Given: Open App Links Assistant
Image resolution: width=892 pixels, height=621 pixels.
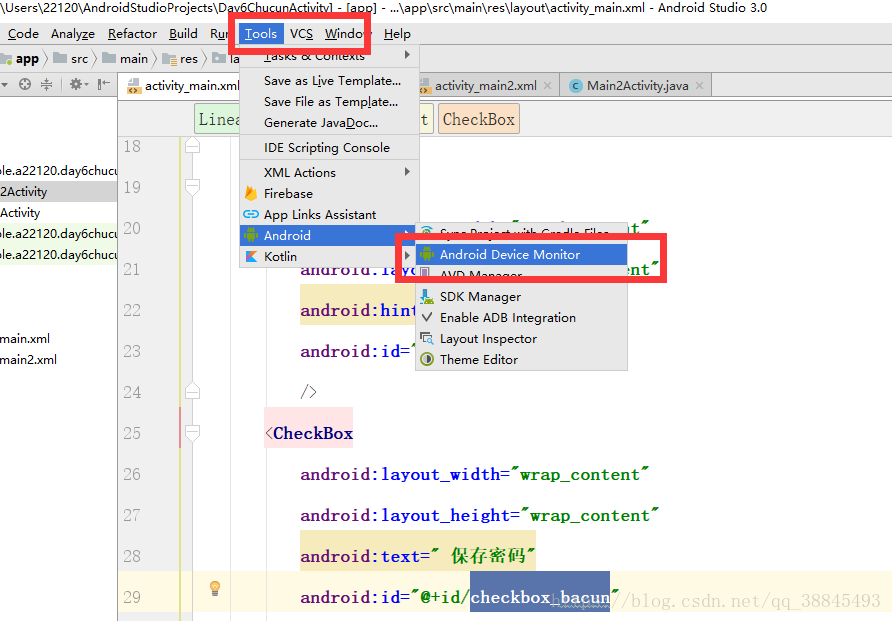Looking at the screenshot, I should coord(329,214).
